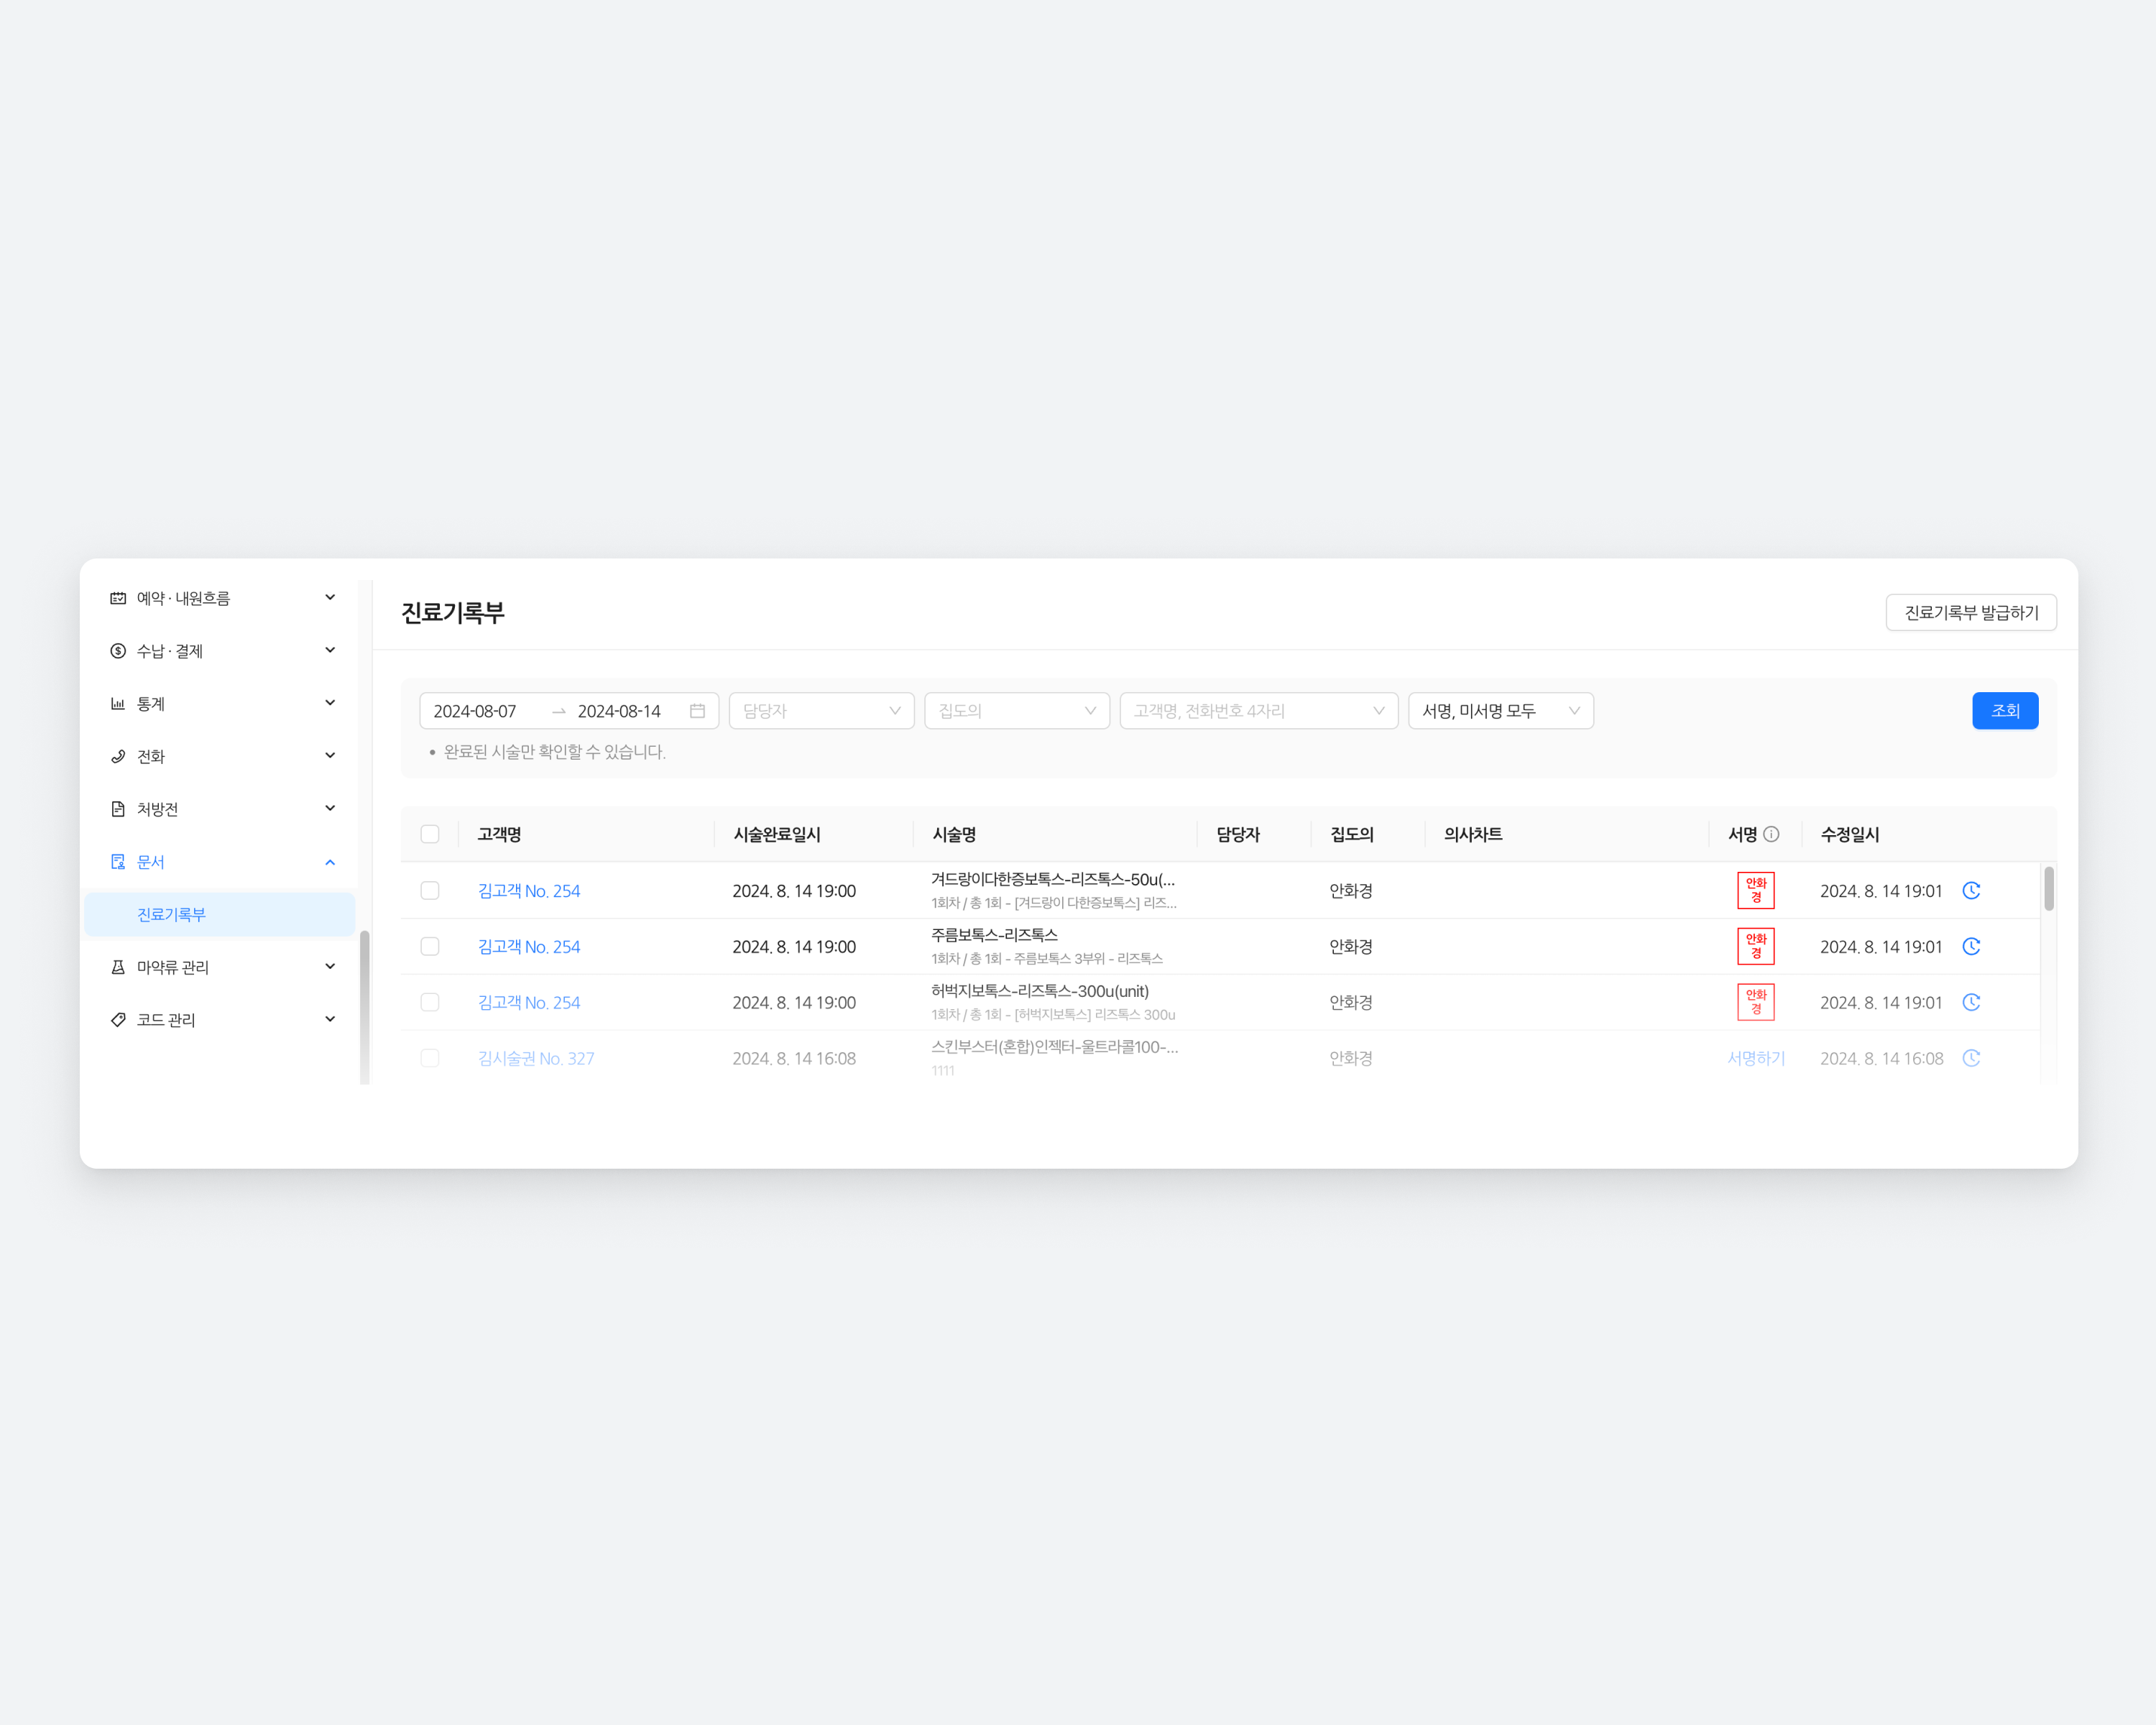Click the end date 2024-08-14 field
This screenshot has height=1725, width=2156.
(619, 711)
